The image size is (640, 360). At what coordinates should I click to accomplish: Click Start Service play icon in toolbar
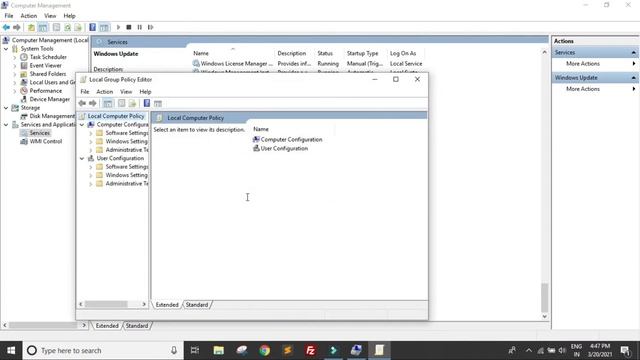coord(118,27)
